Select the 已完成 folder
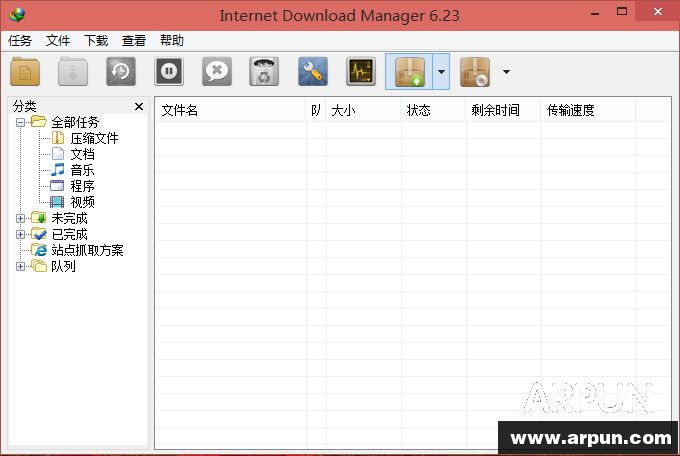 69,234
